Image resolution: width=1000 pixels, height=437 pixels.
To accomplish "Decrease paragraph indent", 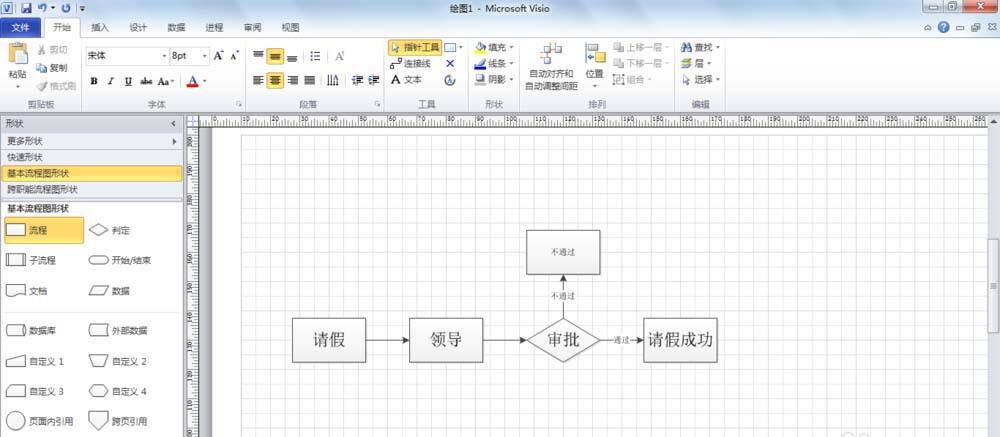I will pyautogui.click(x=357, y=80).
